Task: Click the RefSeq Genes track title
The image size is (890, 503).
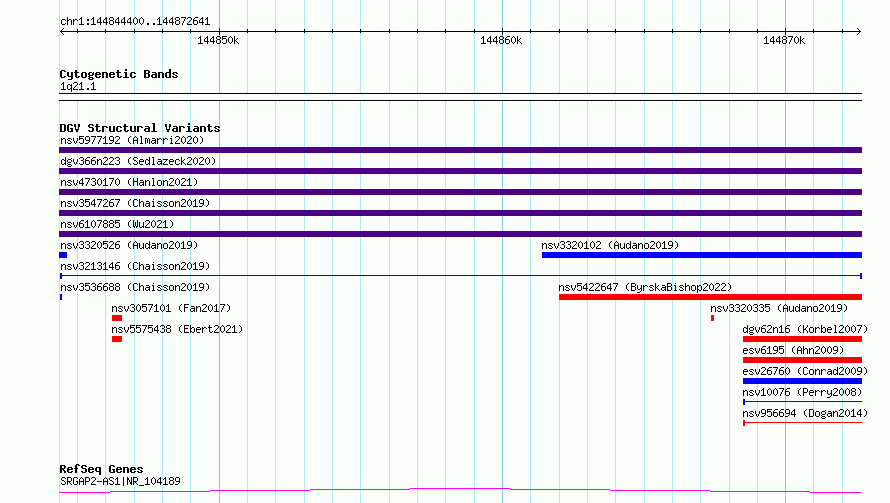Action: coord(101,469)
